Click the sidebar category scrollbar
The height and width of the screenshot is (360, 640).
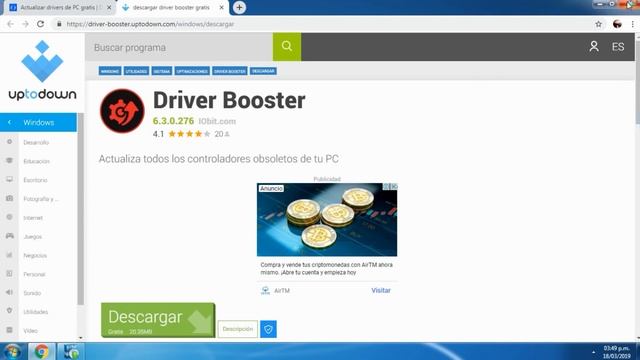coord(80,209)
